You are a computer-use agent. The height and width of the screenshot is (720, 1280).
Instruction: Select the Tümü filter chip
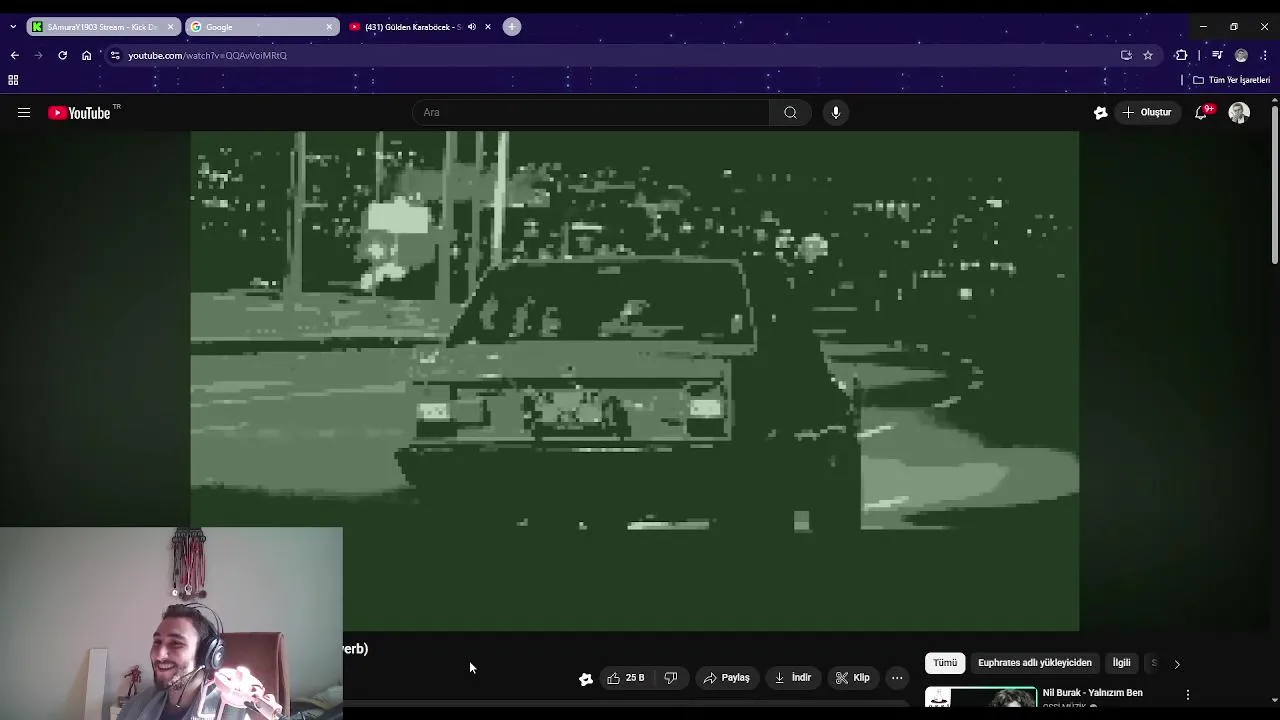(x=945, y=663)
